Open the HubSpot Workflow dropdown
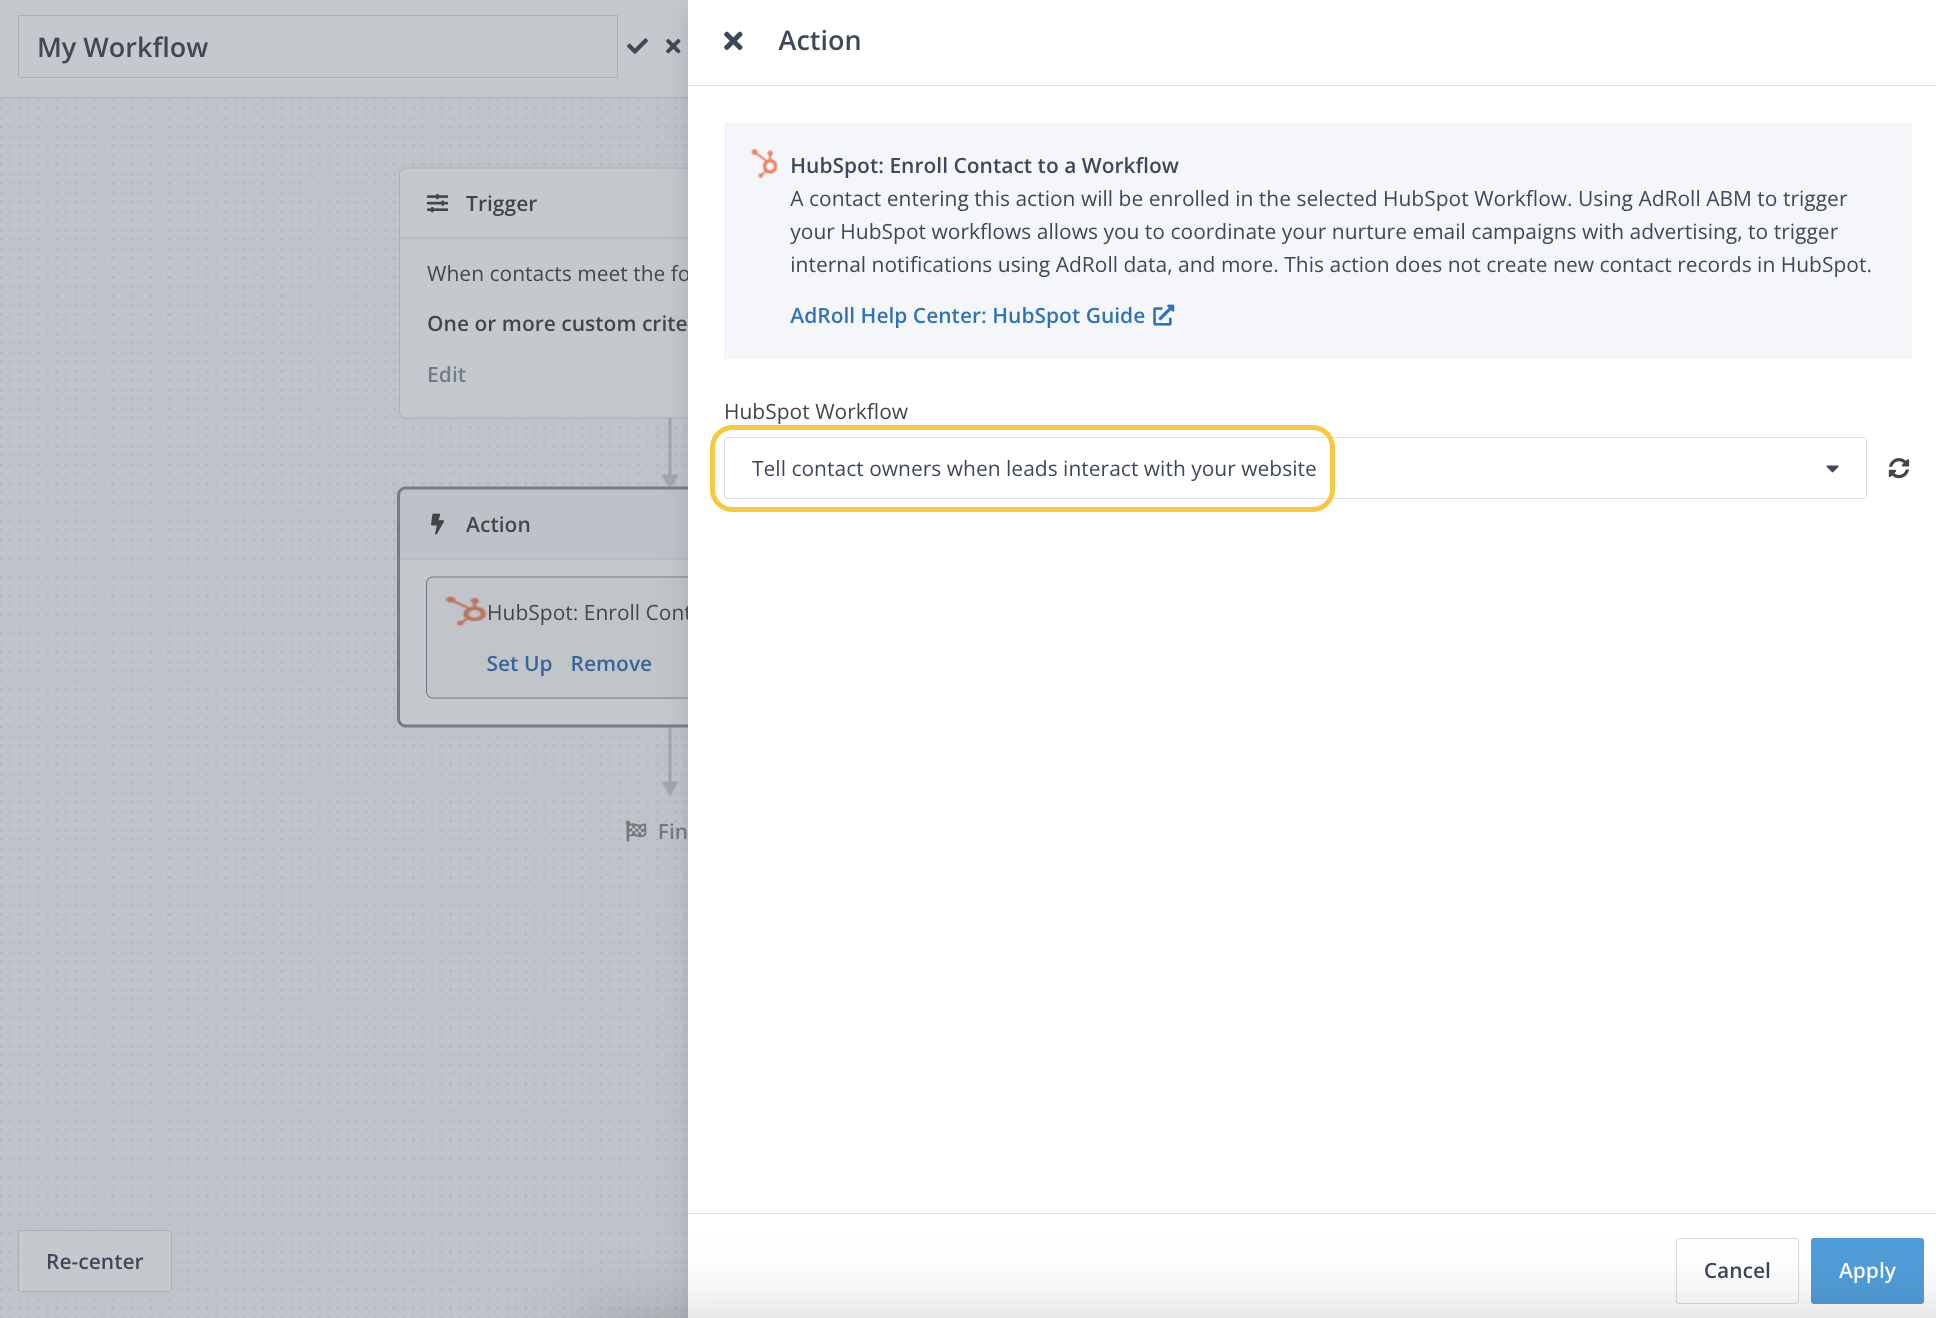1936x1318 pixels. click(1295, 468)
